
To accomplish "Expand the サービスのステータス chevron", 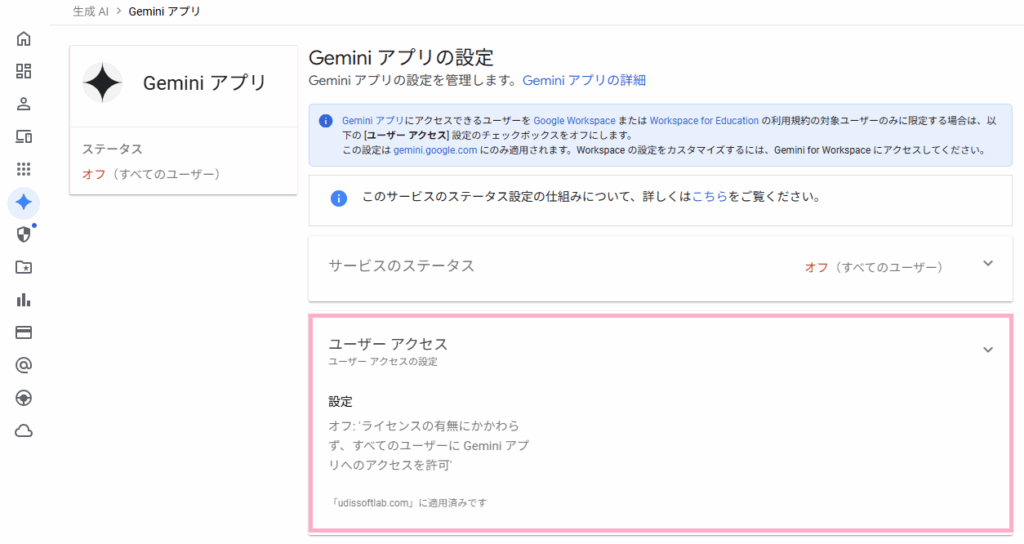I will 988,264.
